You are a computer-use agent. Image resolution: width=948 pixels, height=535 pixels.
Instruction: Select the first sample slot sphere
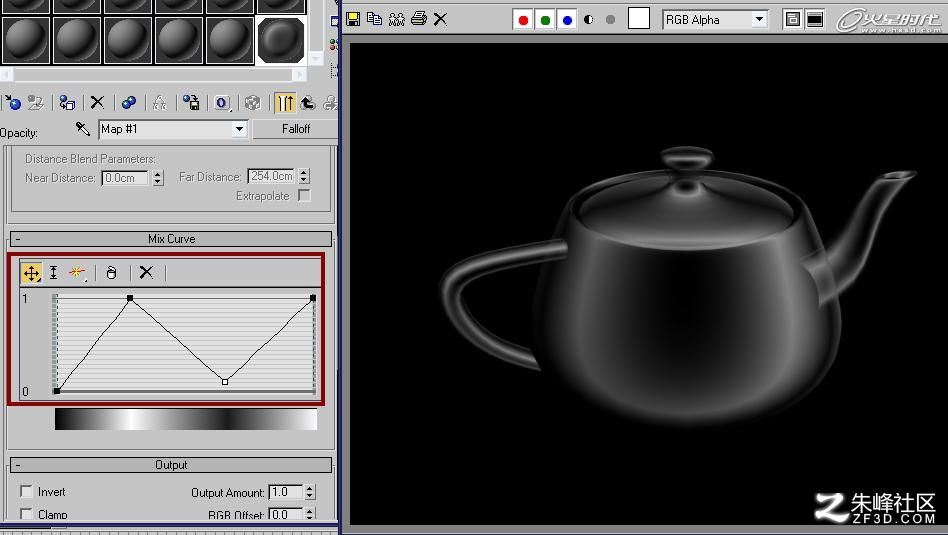click(x=25, y=40)
